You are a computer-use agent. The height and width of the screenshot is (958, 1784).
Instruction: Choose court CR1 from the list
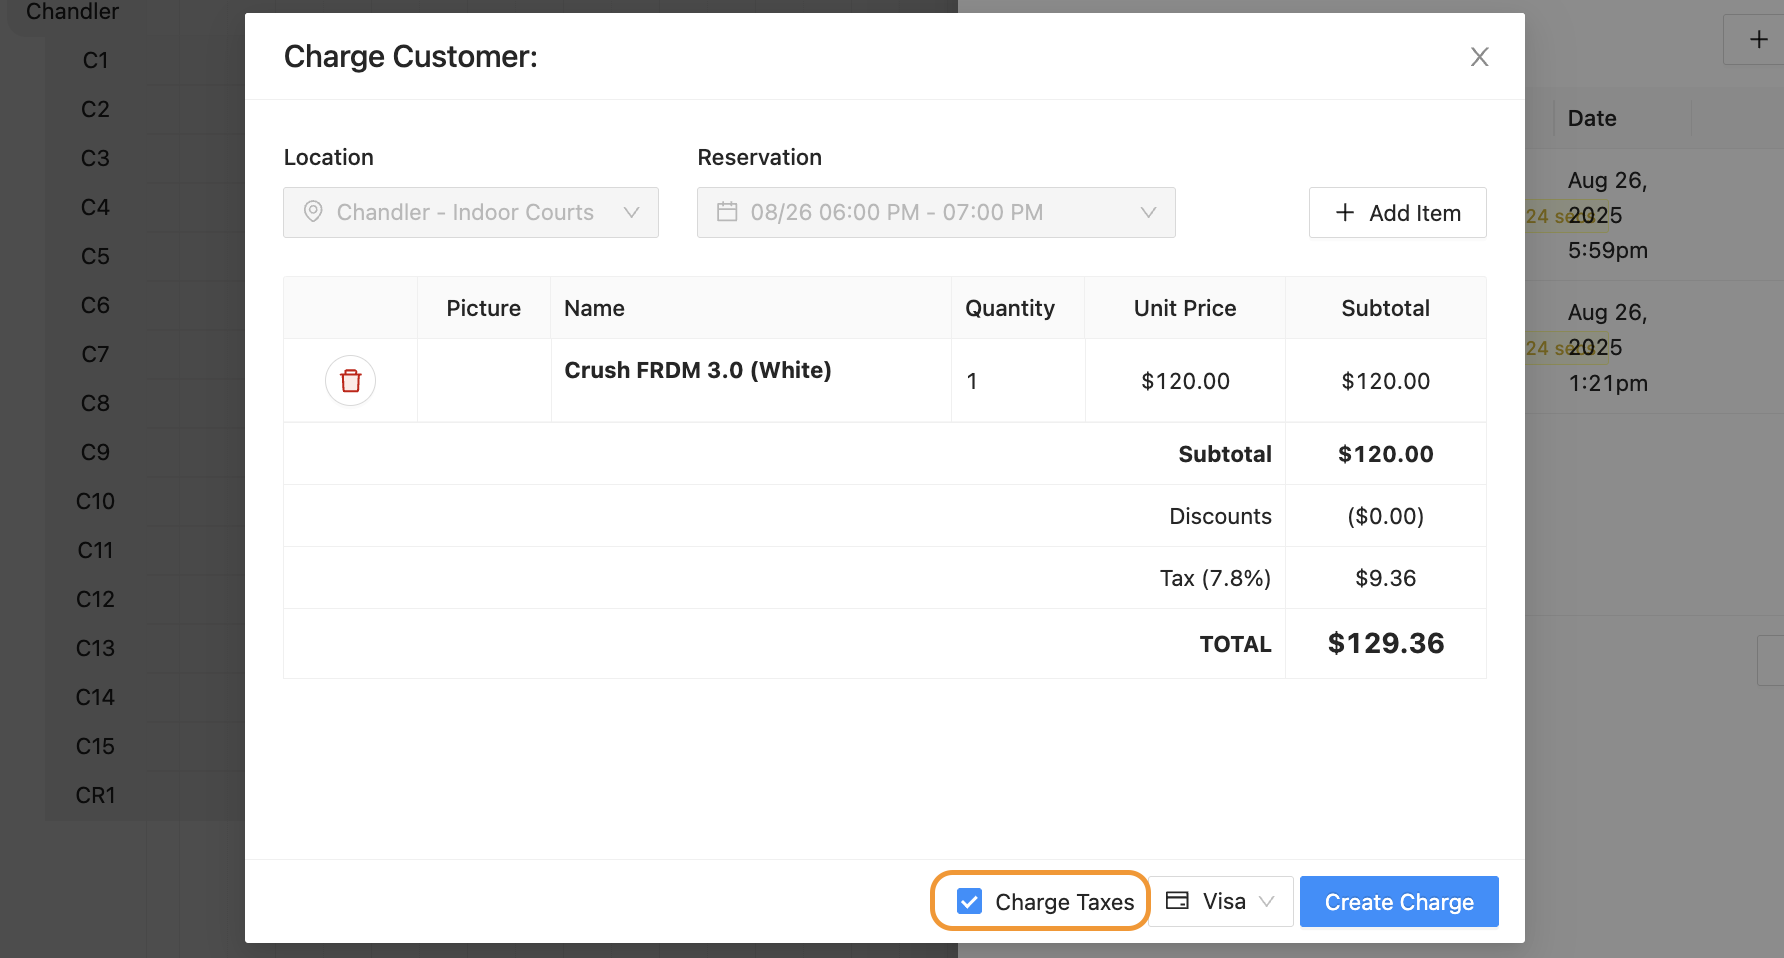click(x=96, y=796)
